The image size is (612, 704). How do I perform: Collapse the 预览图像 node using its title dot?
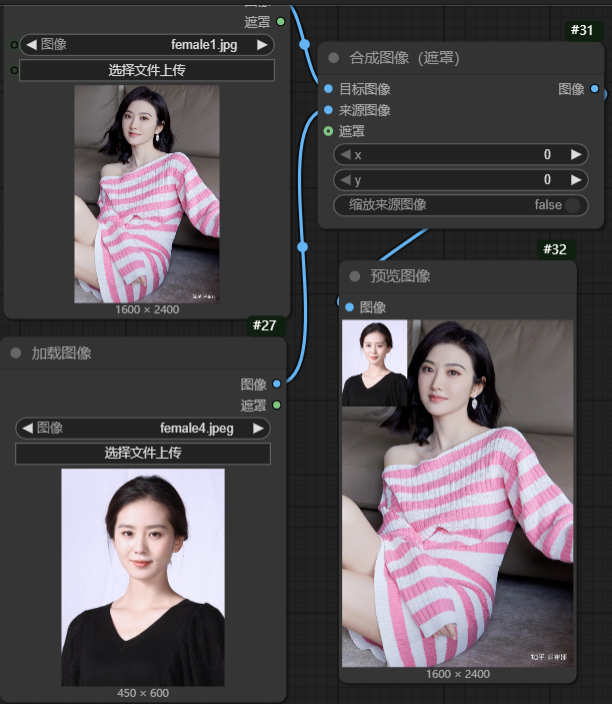click(x=354, y=276)
